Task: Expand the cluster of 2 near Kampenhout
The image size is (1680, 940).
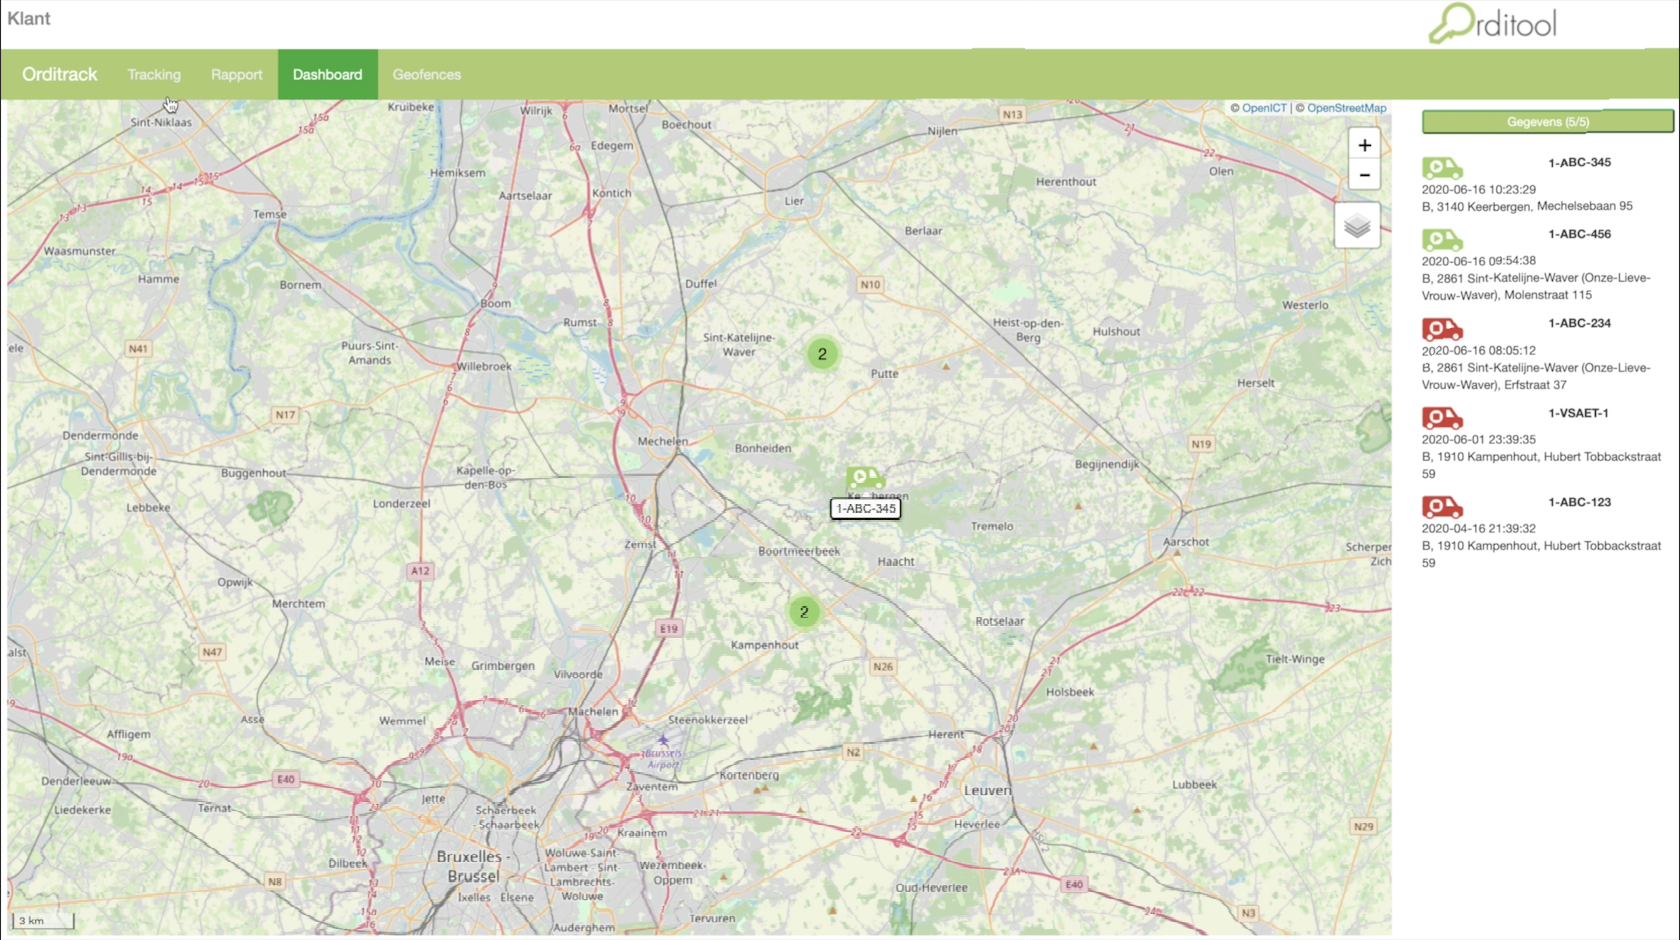Action: (804, 612)
